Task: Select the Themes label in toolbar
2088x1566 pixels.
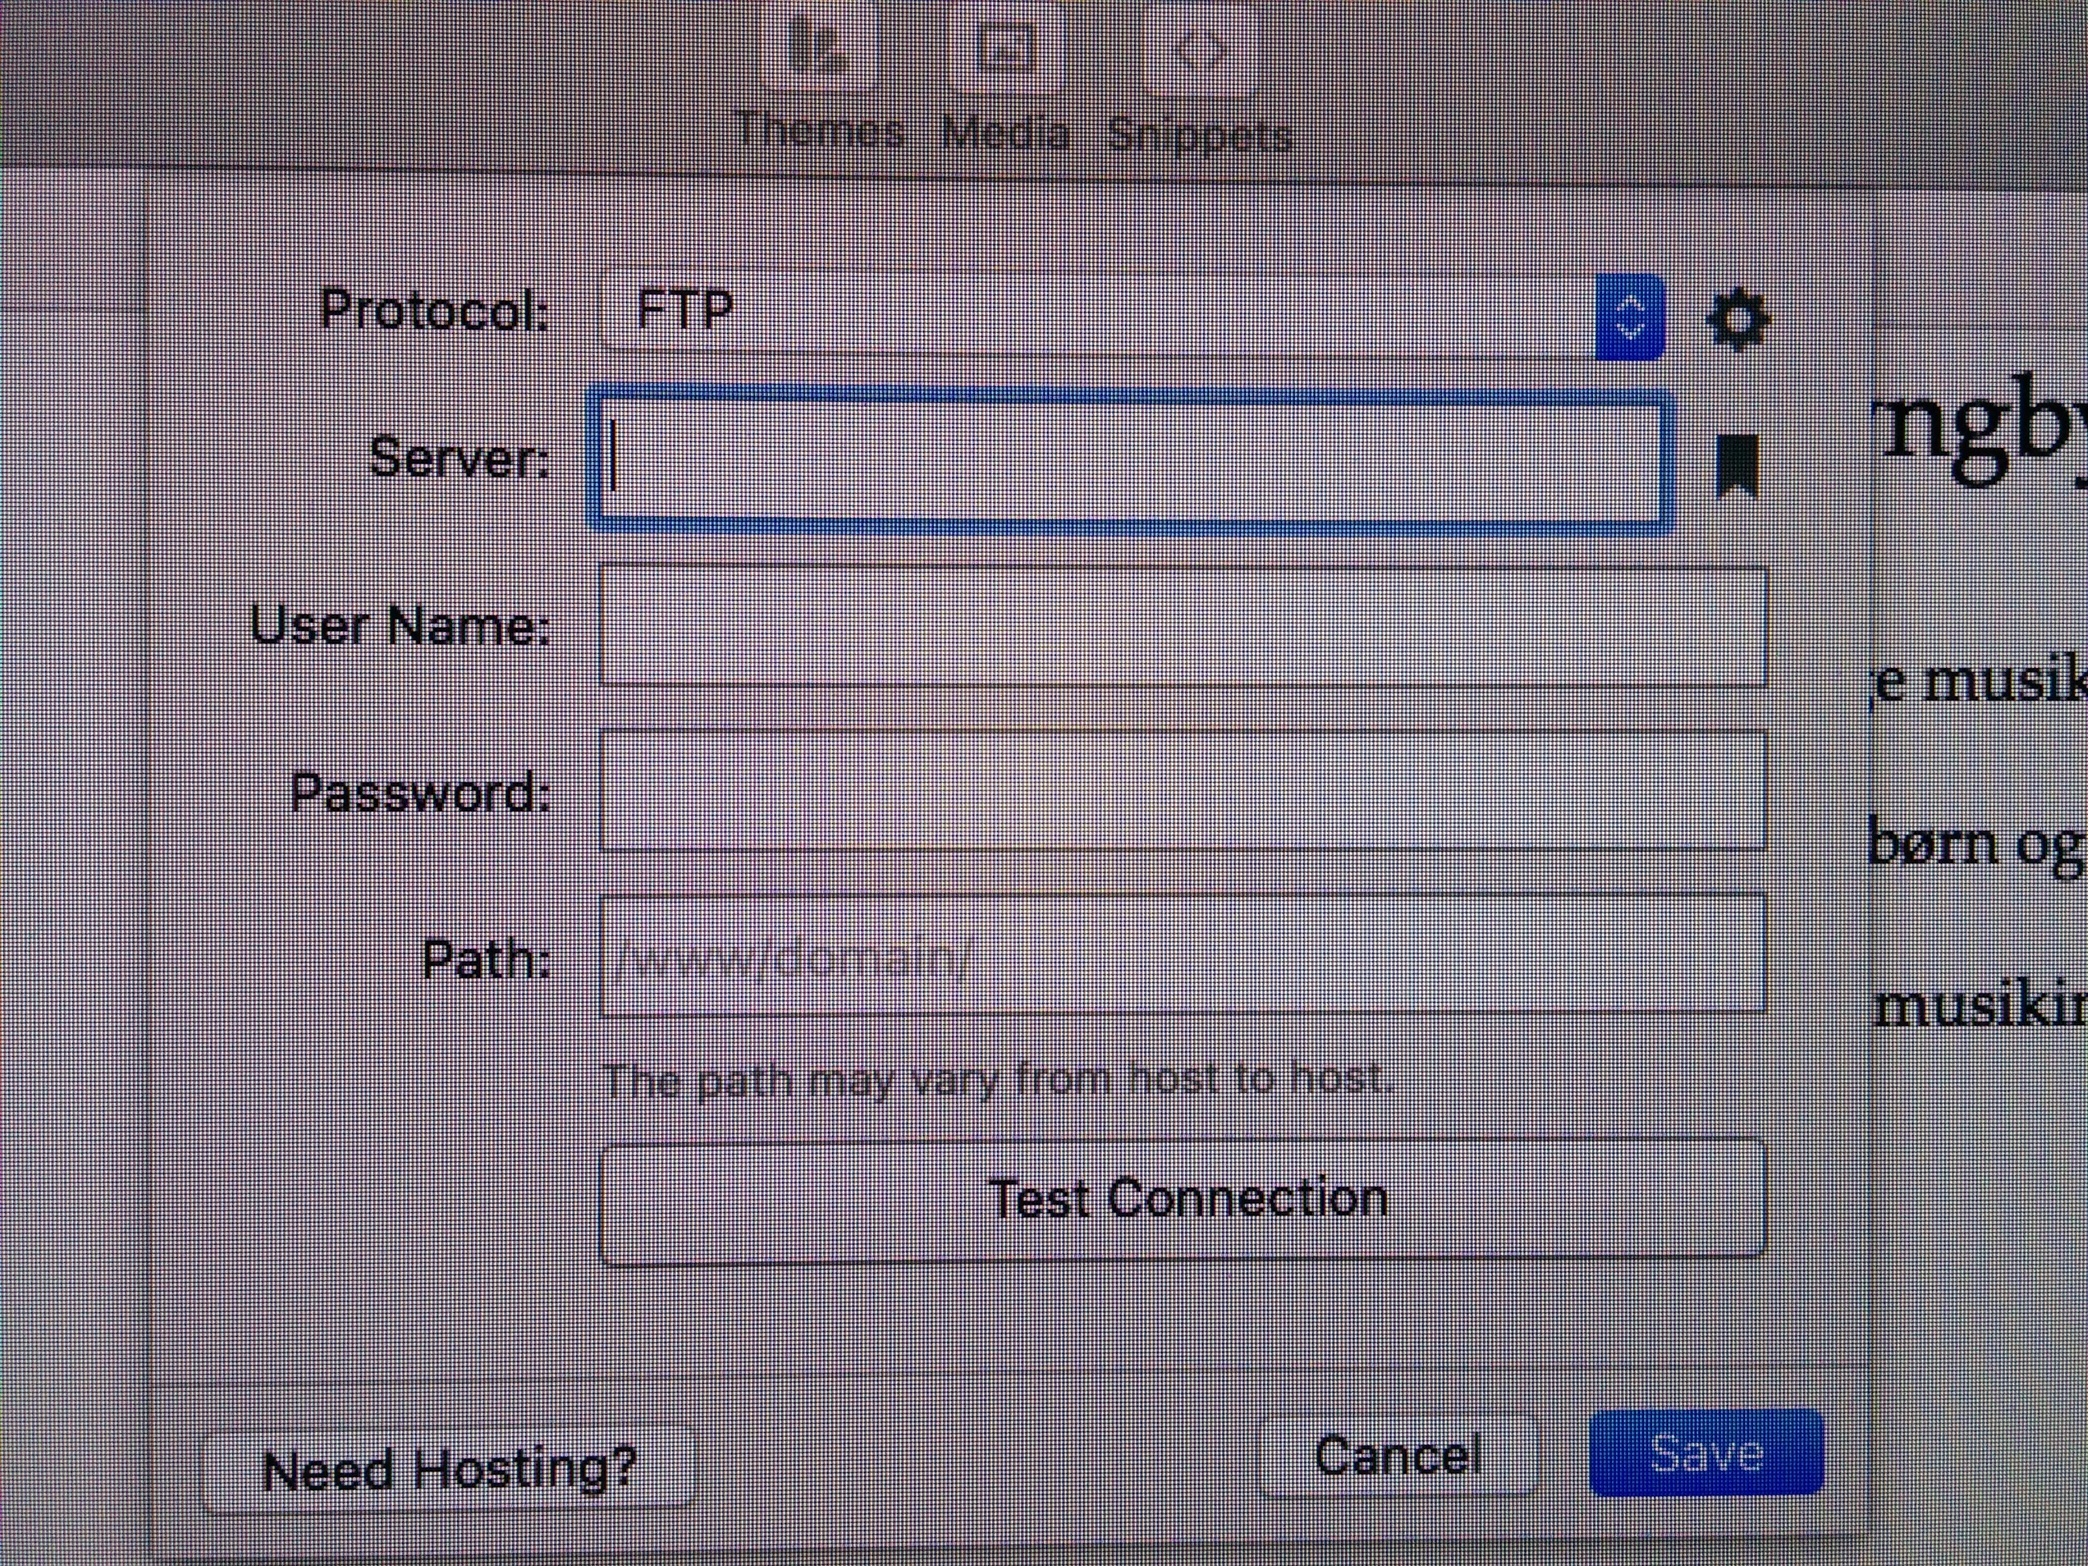Action: (819, 131)
